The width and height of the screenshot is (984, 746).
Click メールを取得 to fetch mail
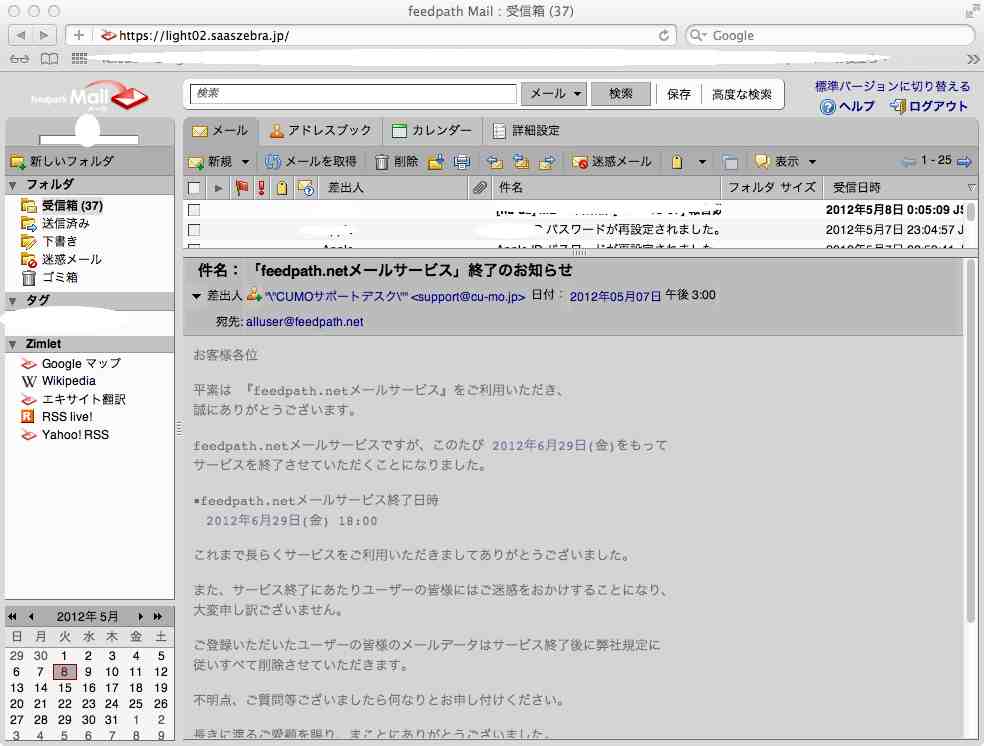click(x=311, y=161)
